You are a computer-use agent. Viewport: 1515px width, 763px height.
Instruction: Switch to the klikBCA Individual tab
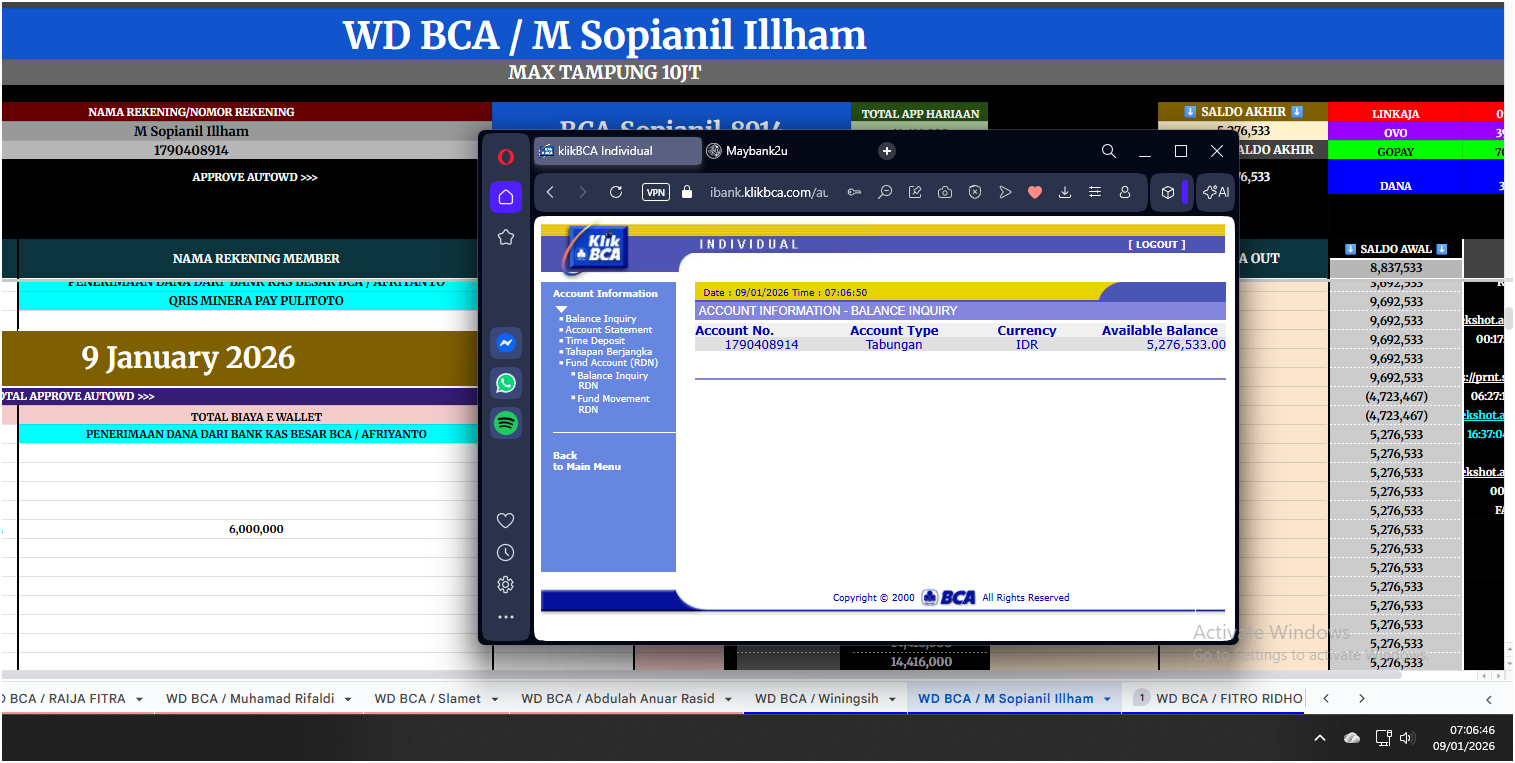click(x=617, y=151)
